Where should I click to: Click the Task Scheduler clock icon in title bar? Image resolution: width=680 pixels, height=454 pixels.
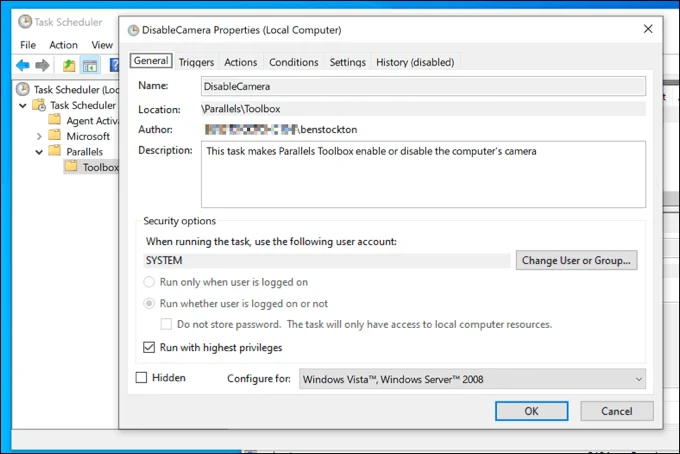[x=25, y=22]
